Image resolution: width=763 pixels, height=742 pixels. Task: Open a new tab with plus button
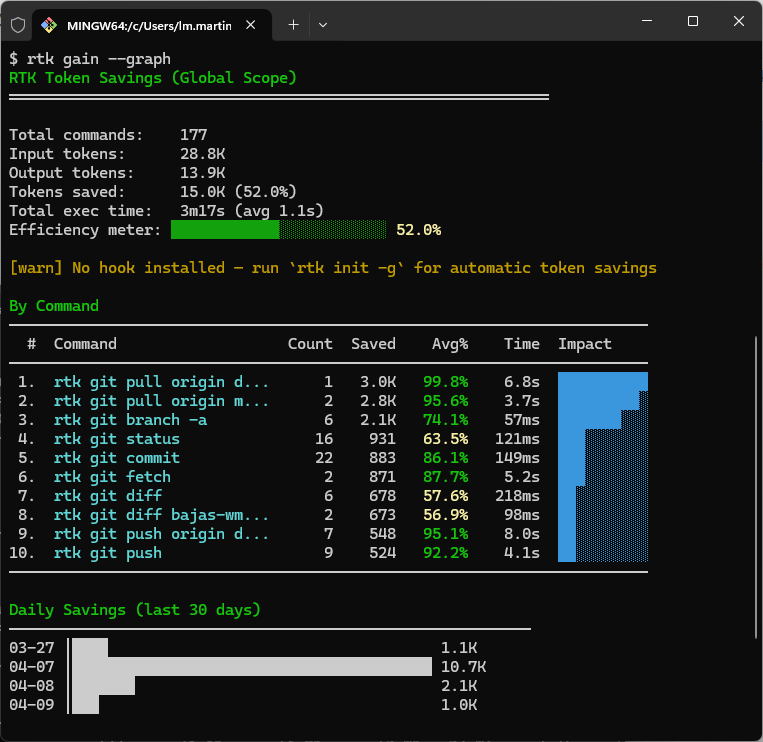[293, 24]
